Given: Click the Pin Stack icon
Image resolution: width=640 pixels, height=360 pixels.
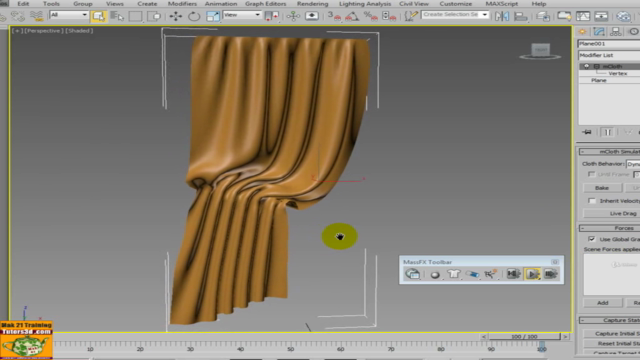Looking at the screenshot, I should coord(587,132).
